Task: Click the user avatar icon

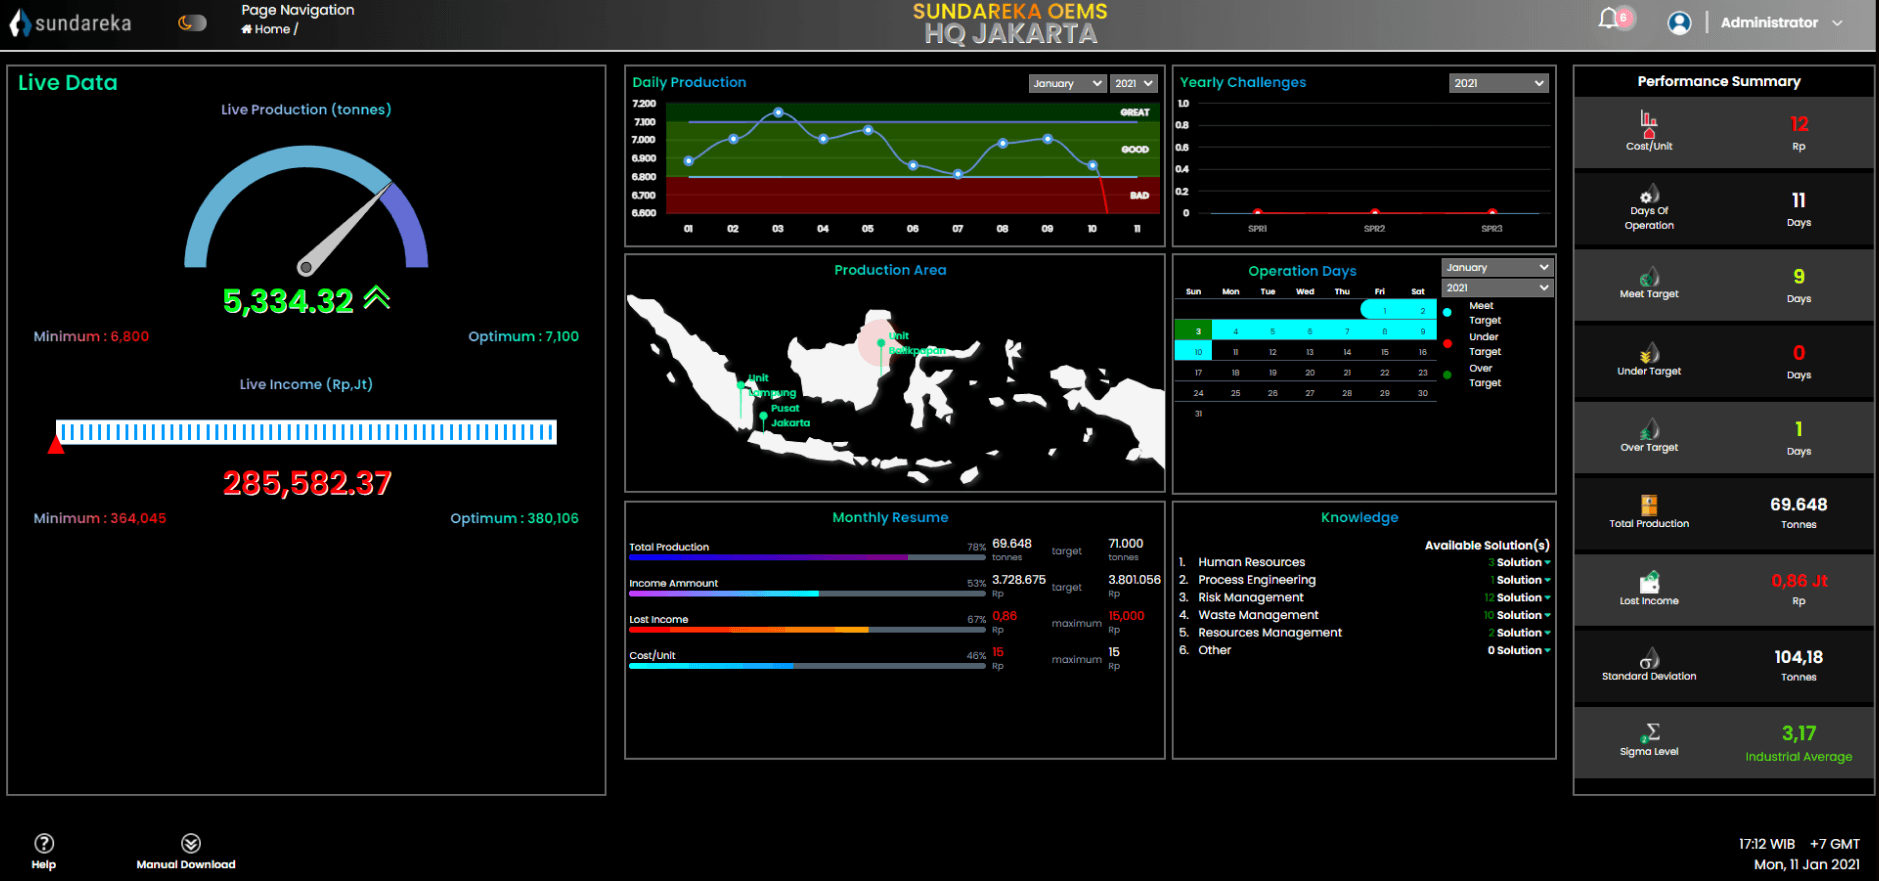Action: (1679, 22)
